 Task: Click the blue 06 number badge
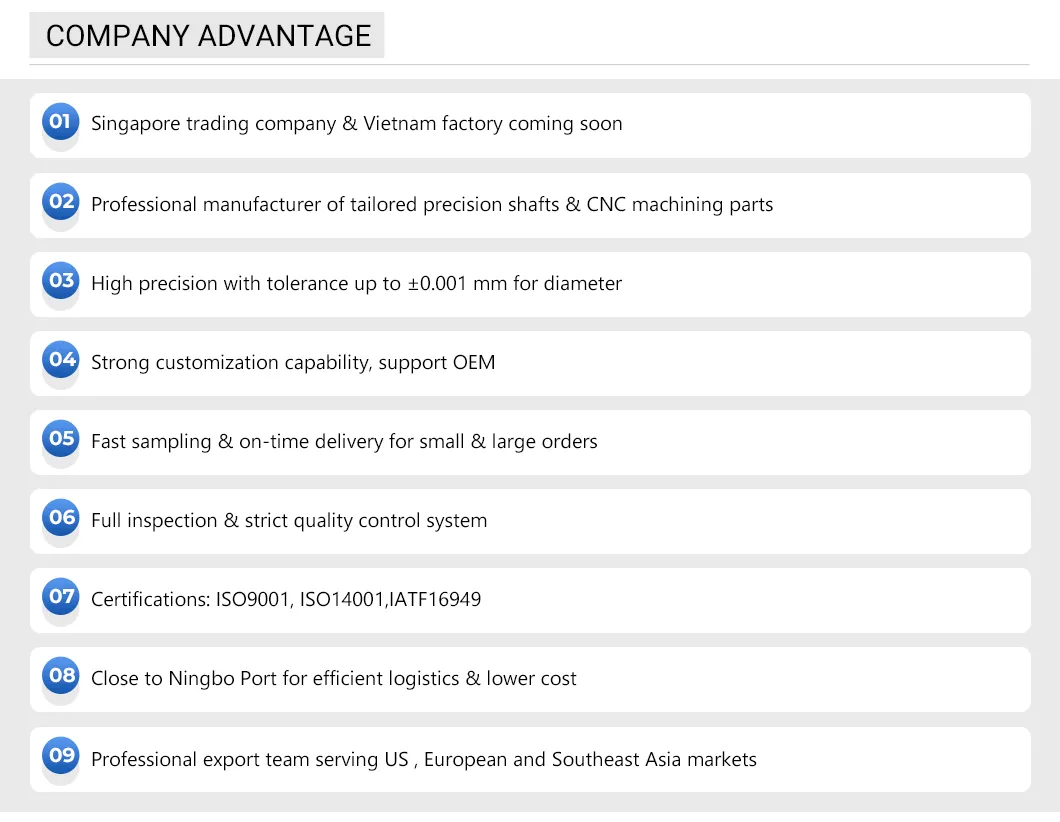[x=61, y=518]
